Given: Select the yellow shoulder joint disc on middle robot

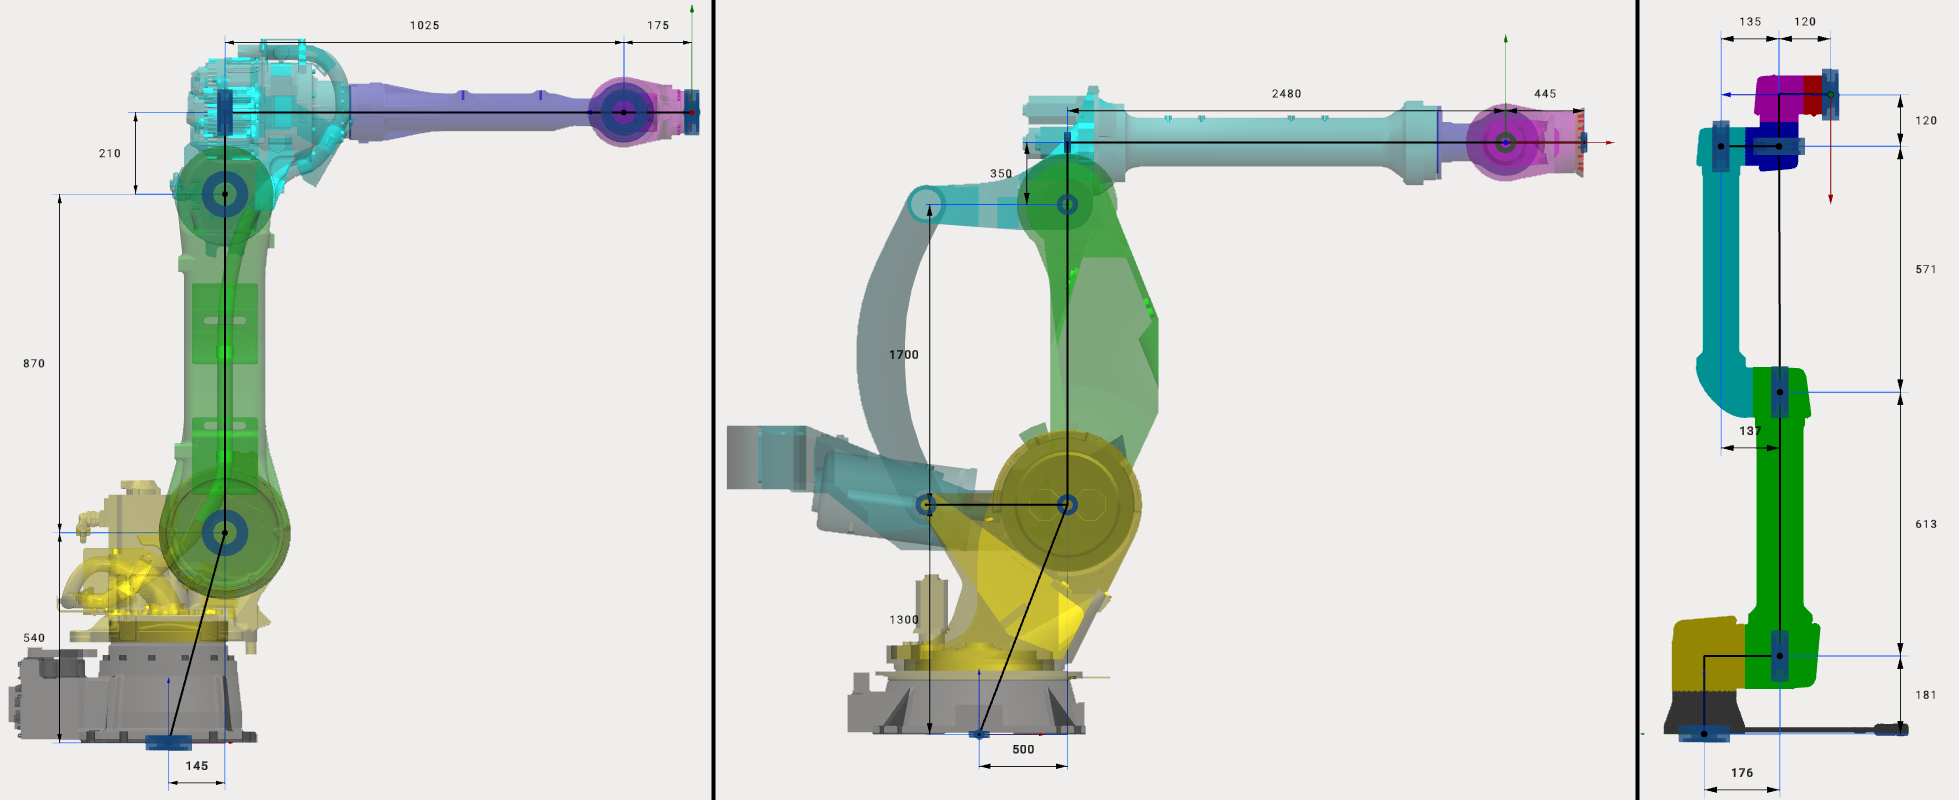Looking at the screenshot, I should [1067, 505].
